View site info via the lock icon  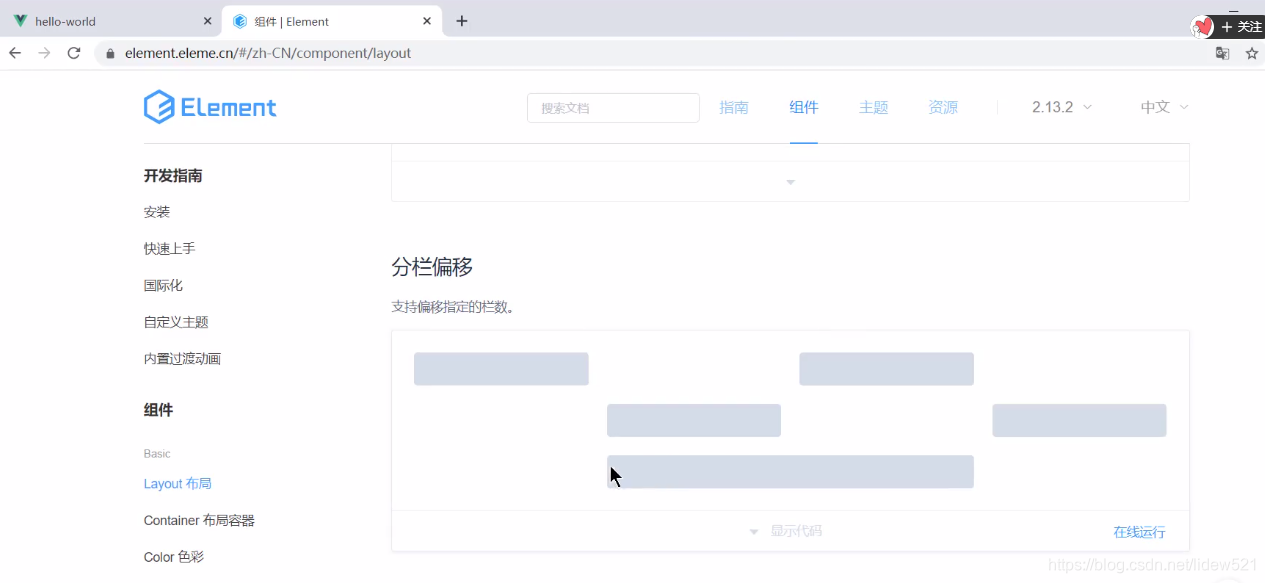pyautogui.click(x=110, y=53)
